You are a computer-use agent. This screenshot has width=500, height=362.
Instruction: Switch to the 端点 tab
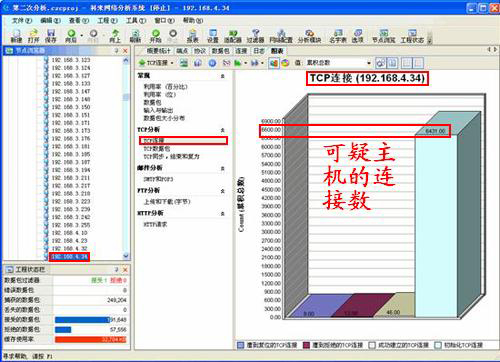182,51
